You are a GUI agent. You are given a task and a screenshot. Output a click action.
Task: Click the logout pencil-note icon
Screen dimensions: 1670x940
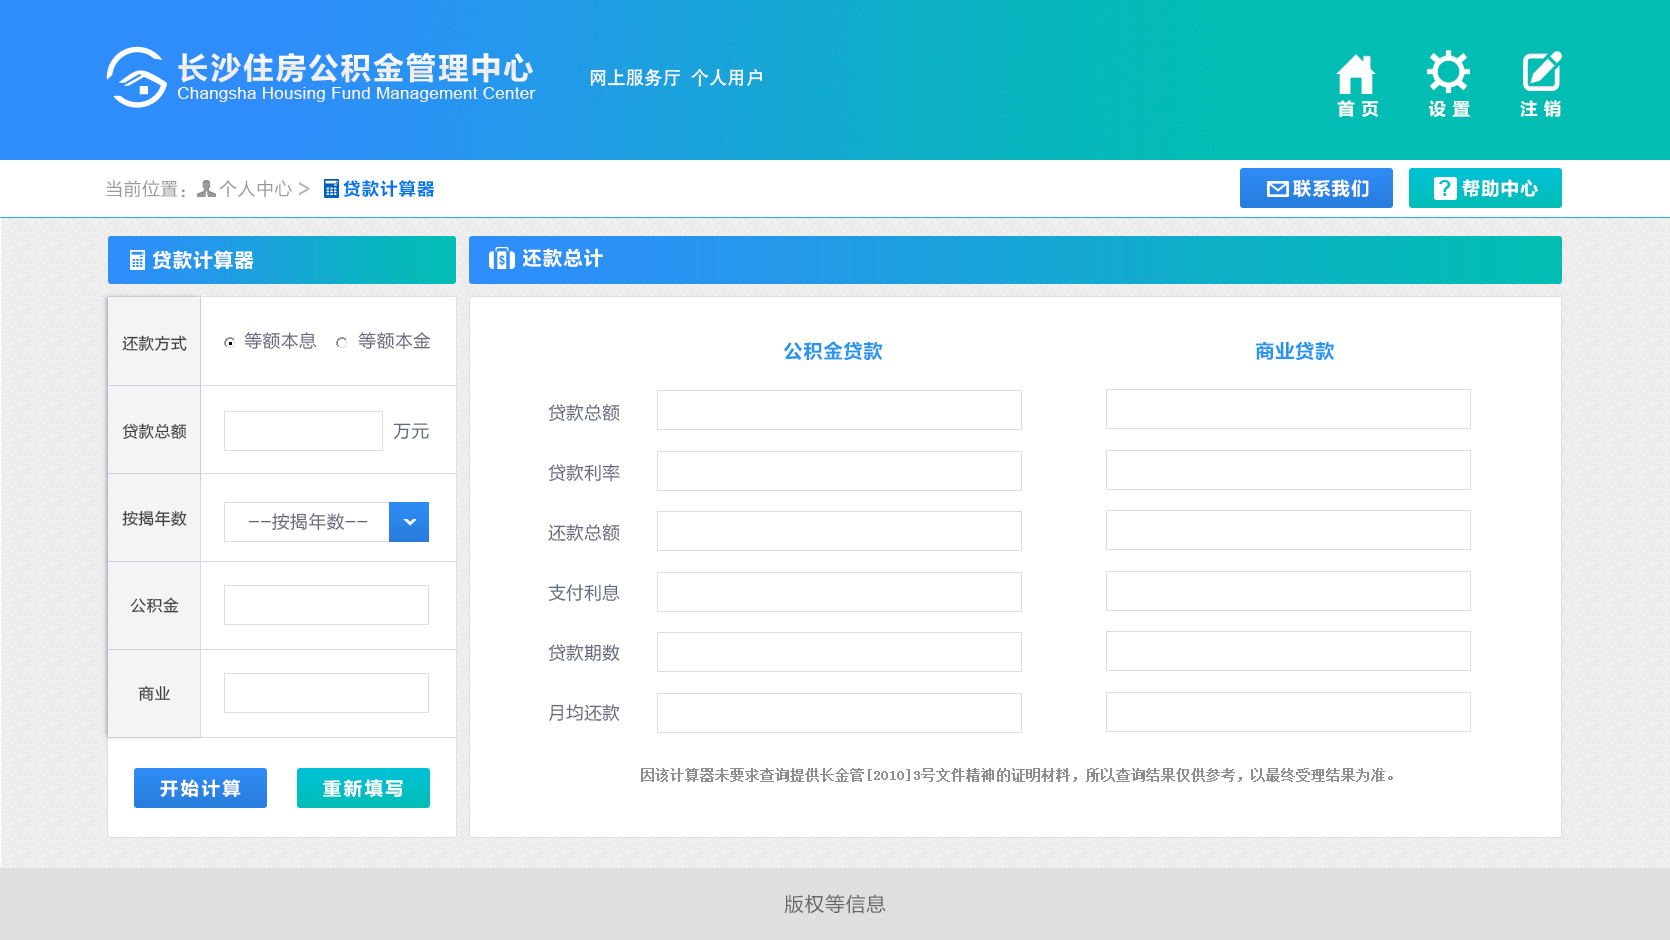point(1541,73)
